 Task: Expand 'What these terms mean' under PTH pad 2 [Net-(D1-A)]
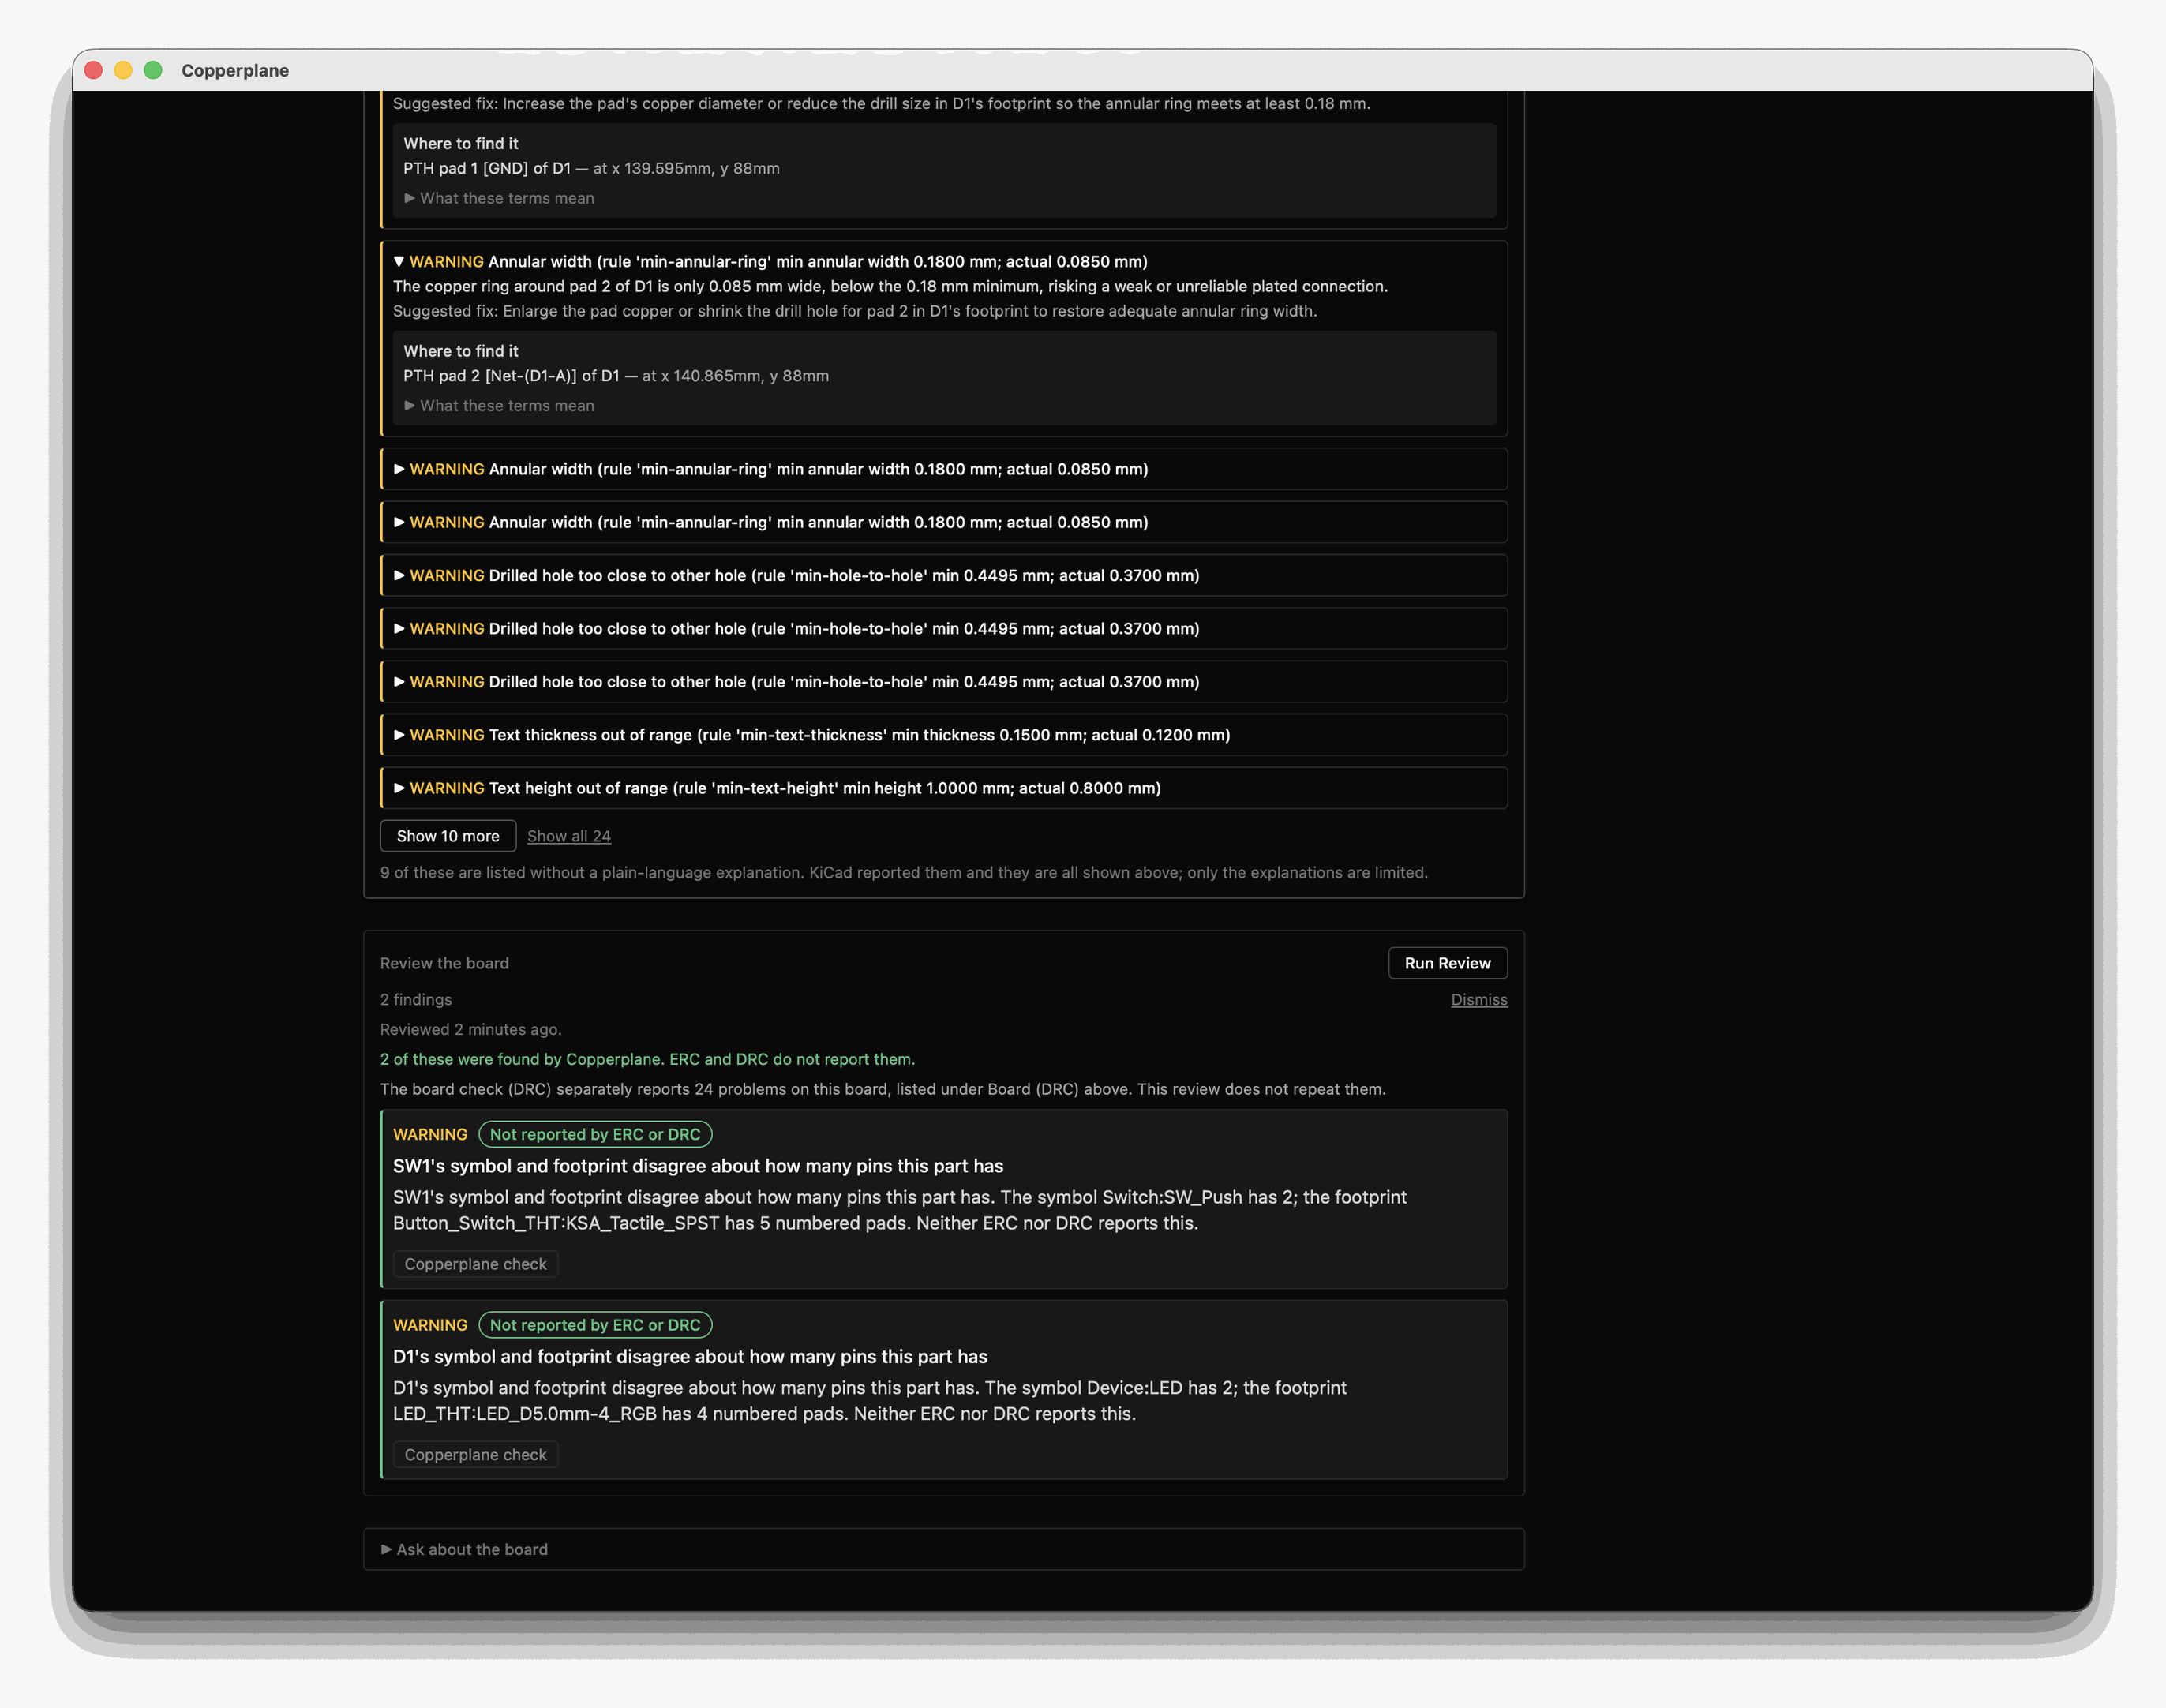point(499,406)
